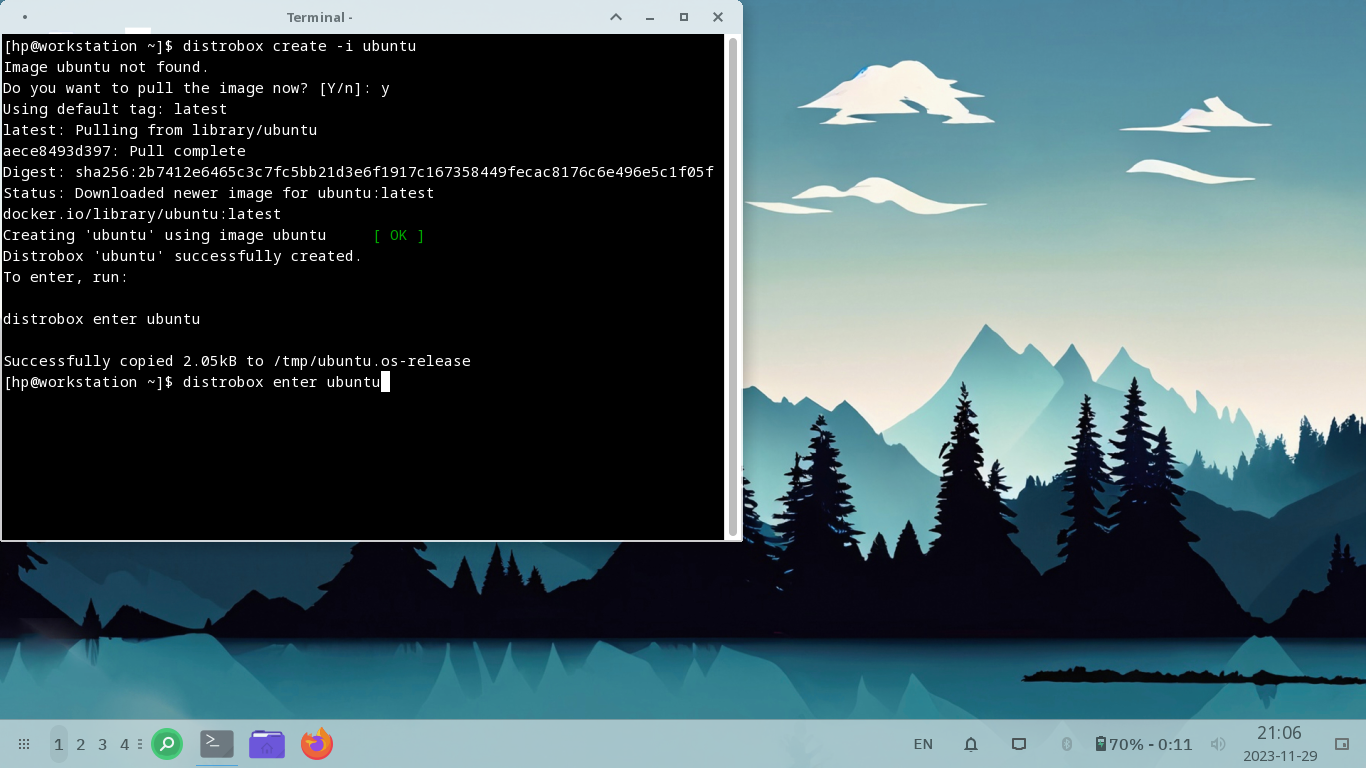Image resolution: width=1366 pixels, height=768 pixels.
Task: Open the workspace switcher handle dots
Action: [139, 744]
